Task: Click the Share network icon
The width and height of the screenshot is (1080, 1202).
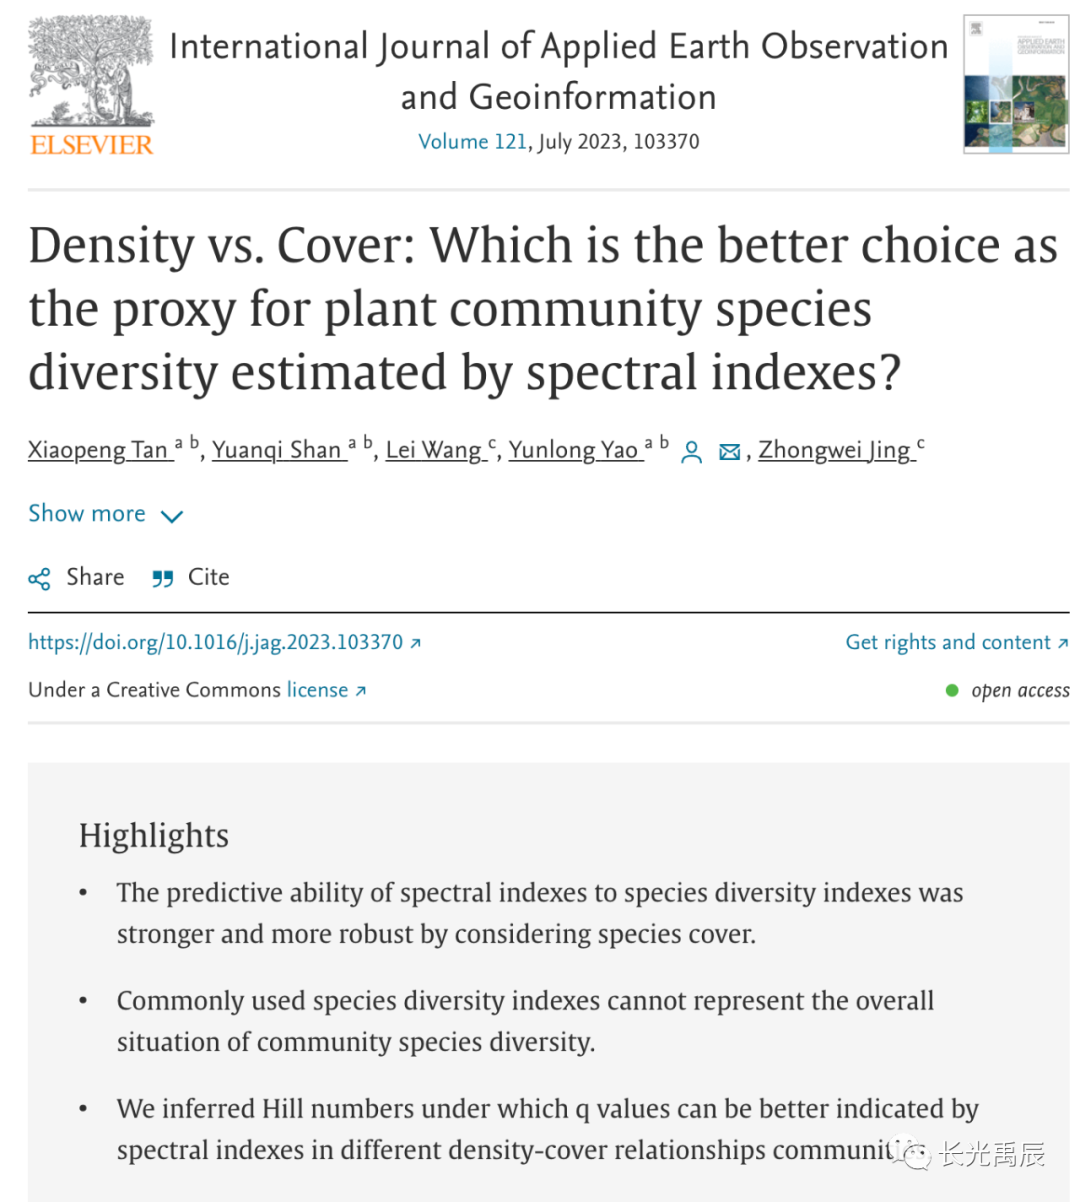Action: pos(40,579)
